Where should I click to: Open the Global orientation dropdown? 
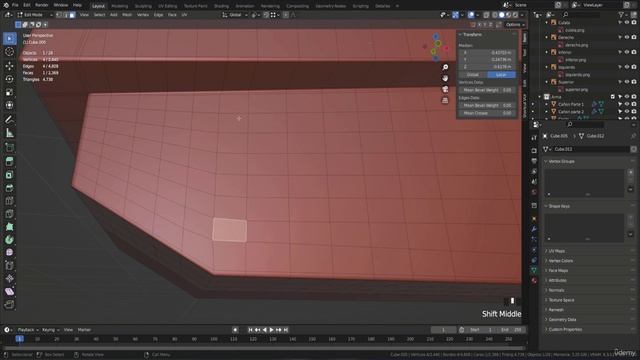pos(235,15)
